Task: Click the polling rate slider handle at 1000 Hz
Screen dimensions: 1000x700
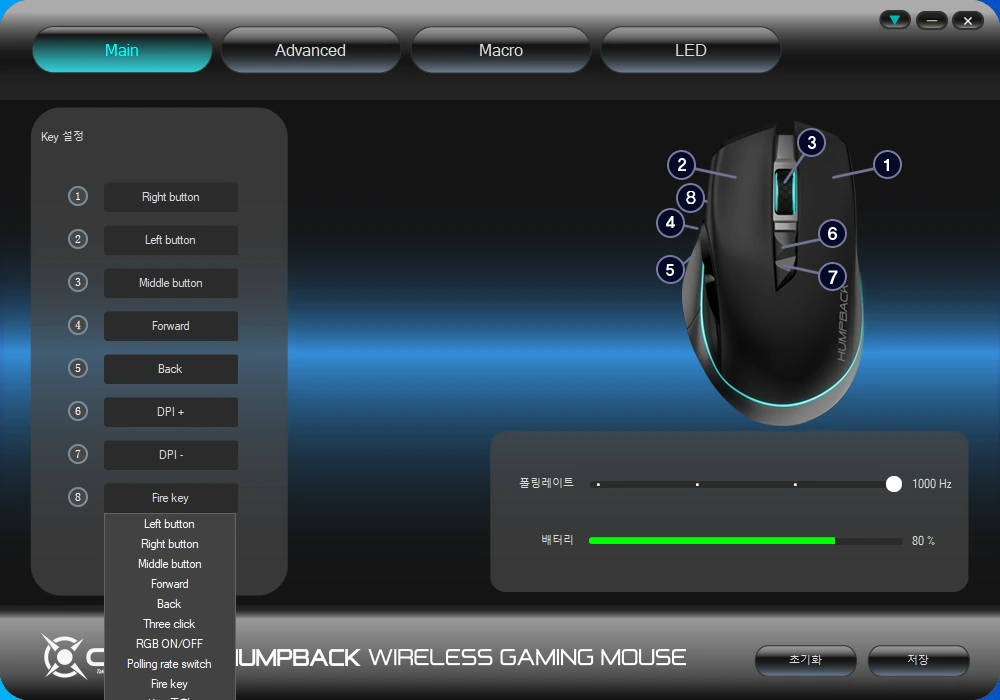Action: pos(893,484)
